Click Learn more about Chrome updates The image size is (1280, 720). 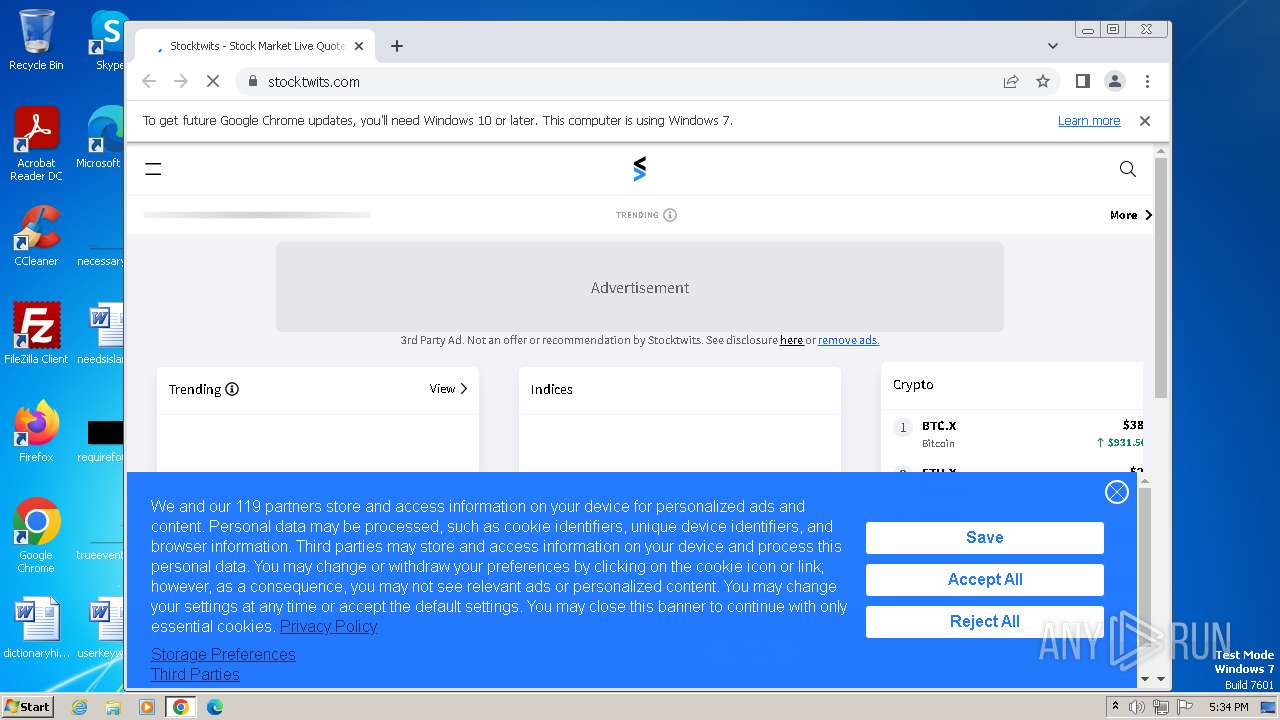click(x=1089, y=121)
